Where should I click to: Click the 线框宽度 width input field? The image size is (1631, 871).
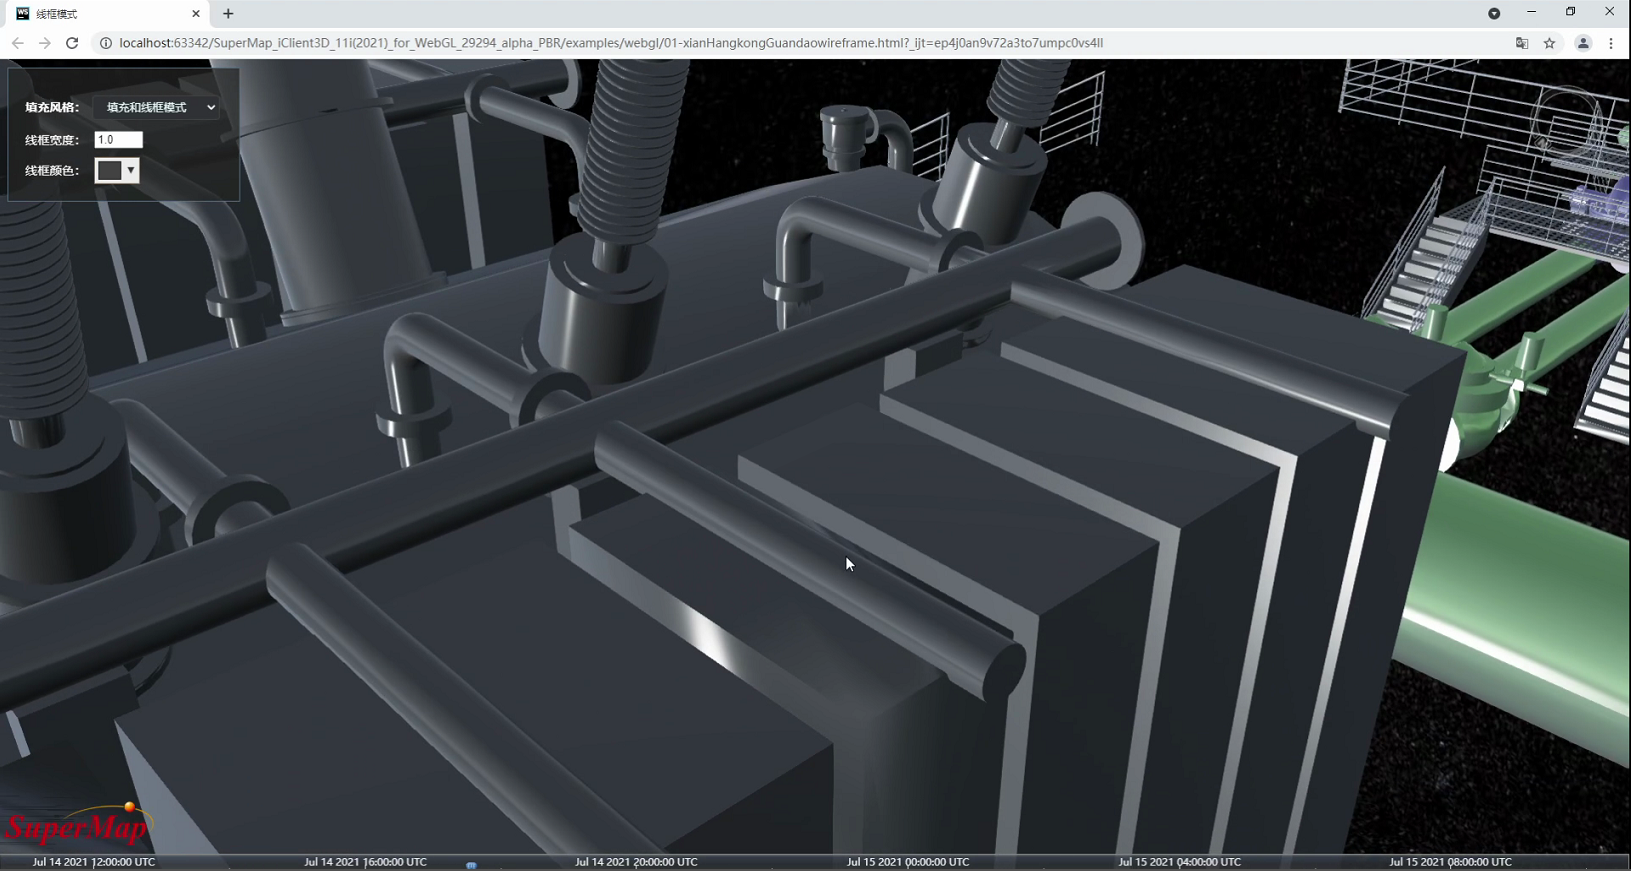(x=118, y=140)
